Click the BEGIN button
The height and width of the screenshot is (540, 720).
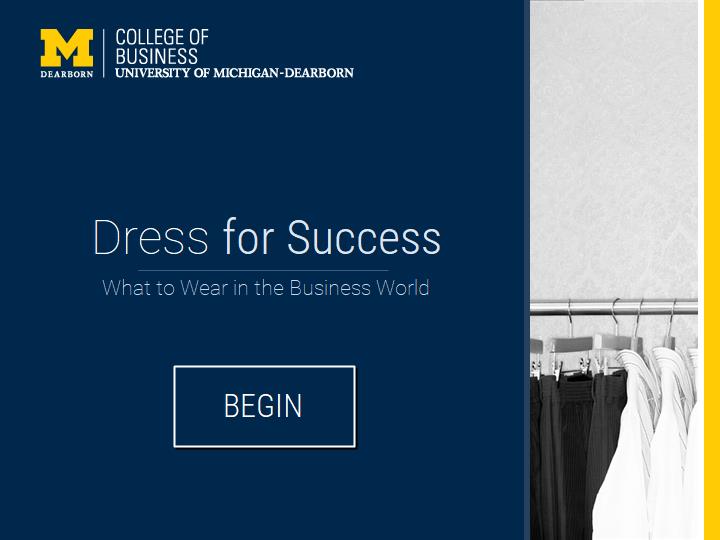264,406
